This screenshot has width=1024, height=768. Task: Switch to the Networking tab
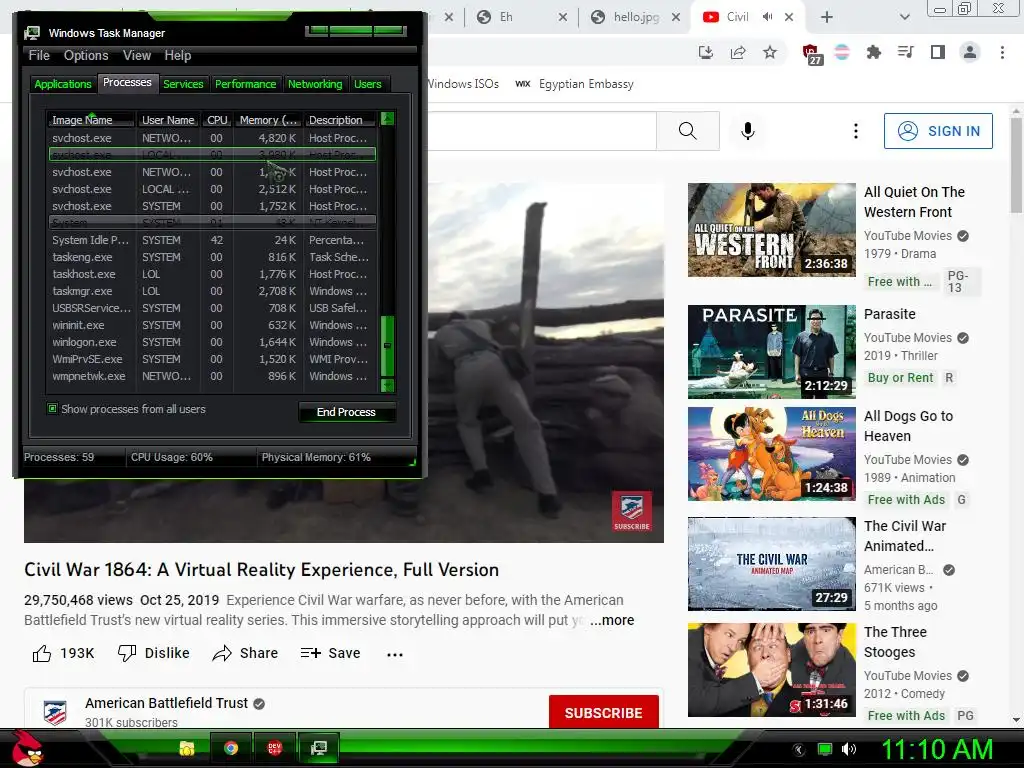pyautogui.click(x=315, y=84)
